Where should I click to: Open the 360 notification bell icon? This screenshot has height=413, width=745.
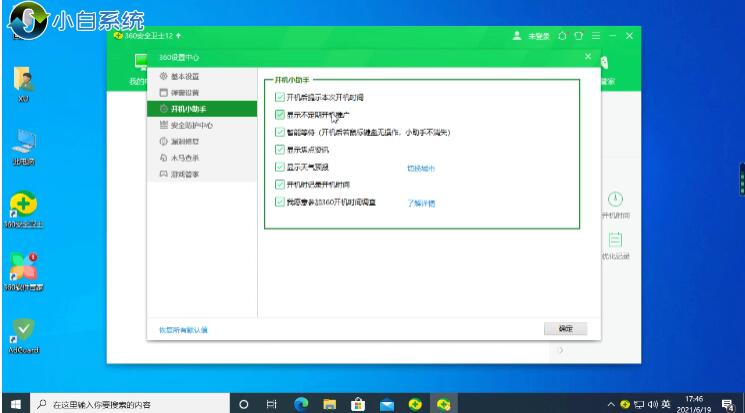pos(563,36)
